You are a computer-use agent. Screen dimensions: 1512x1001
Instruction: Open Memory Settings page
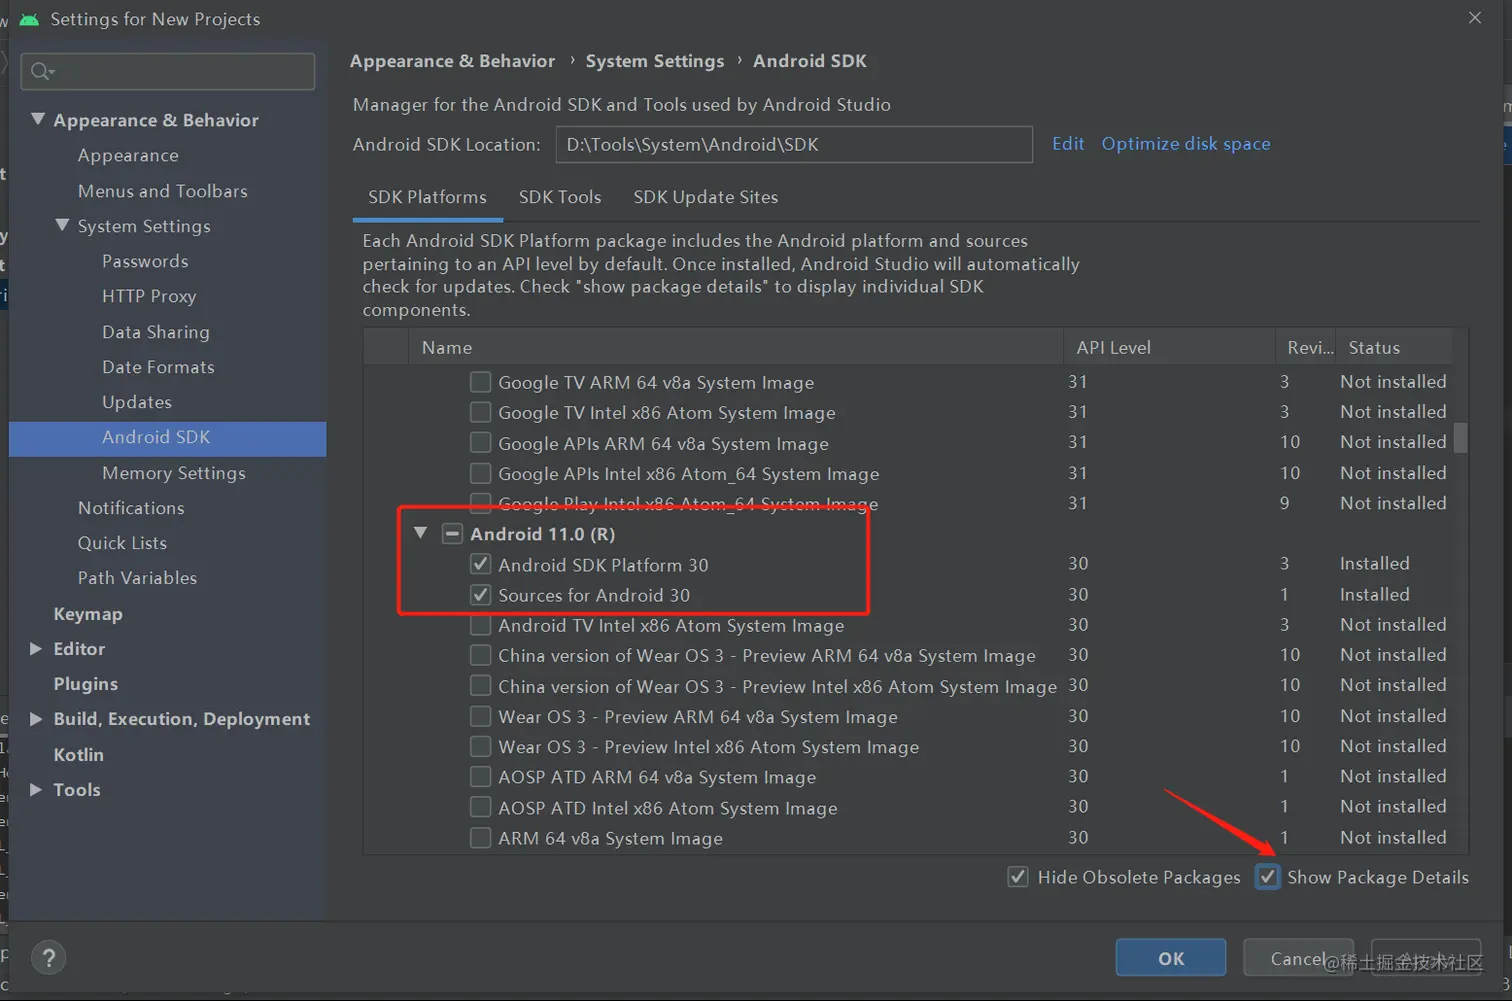tap(174, 473)
